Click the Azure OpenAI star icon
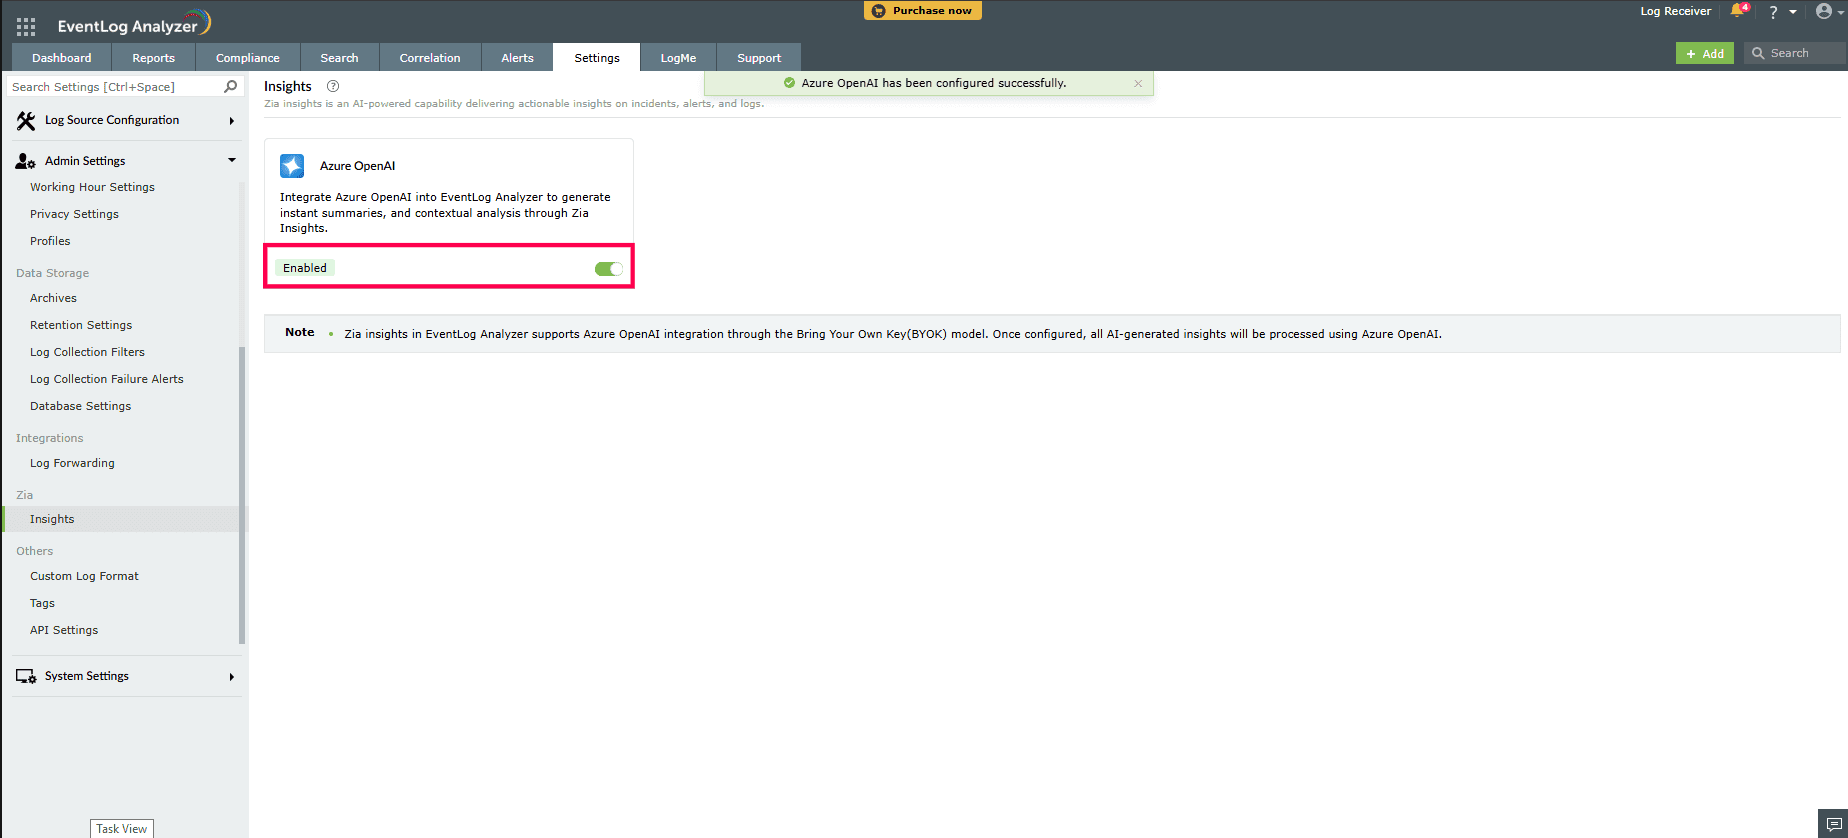The height and width of the screenshot is (838, 1848). click(x=292, y=166)
